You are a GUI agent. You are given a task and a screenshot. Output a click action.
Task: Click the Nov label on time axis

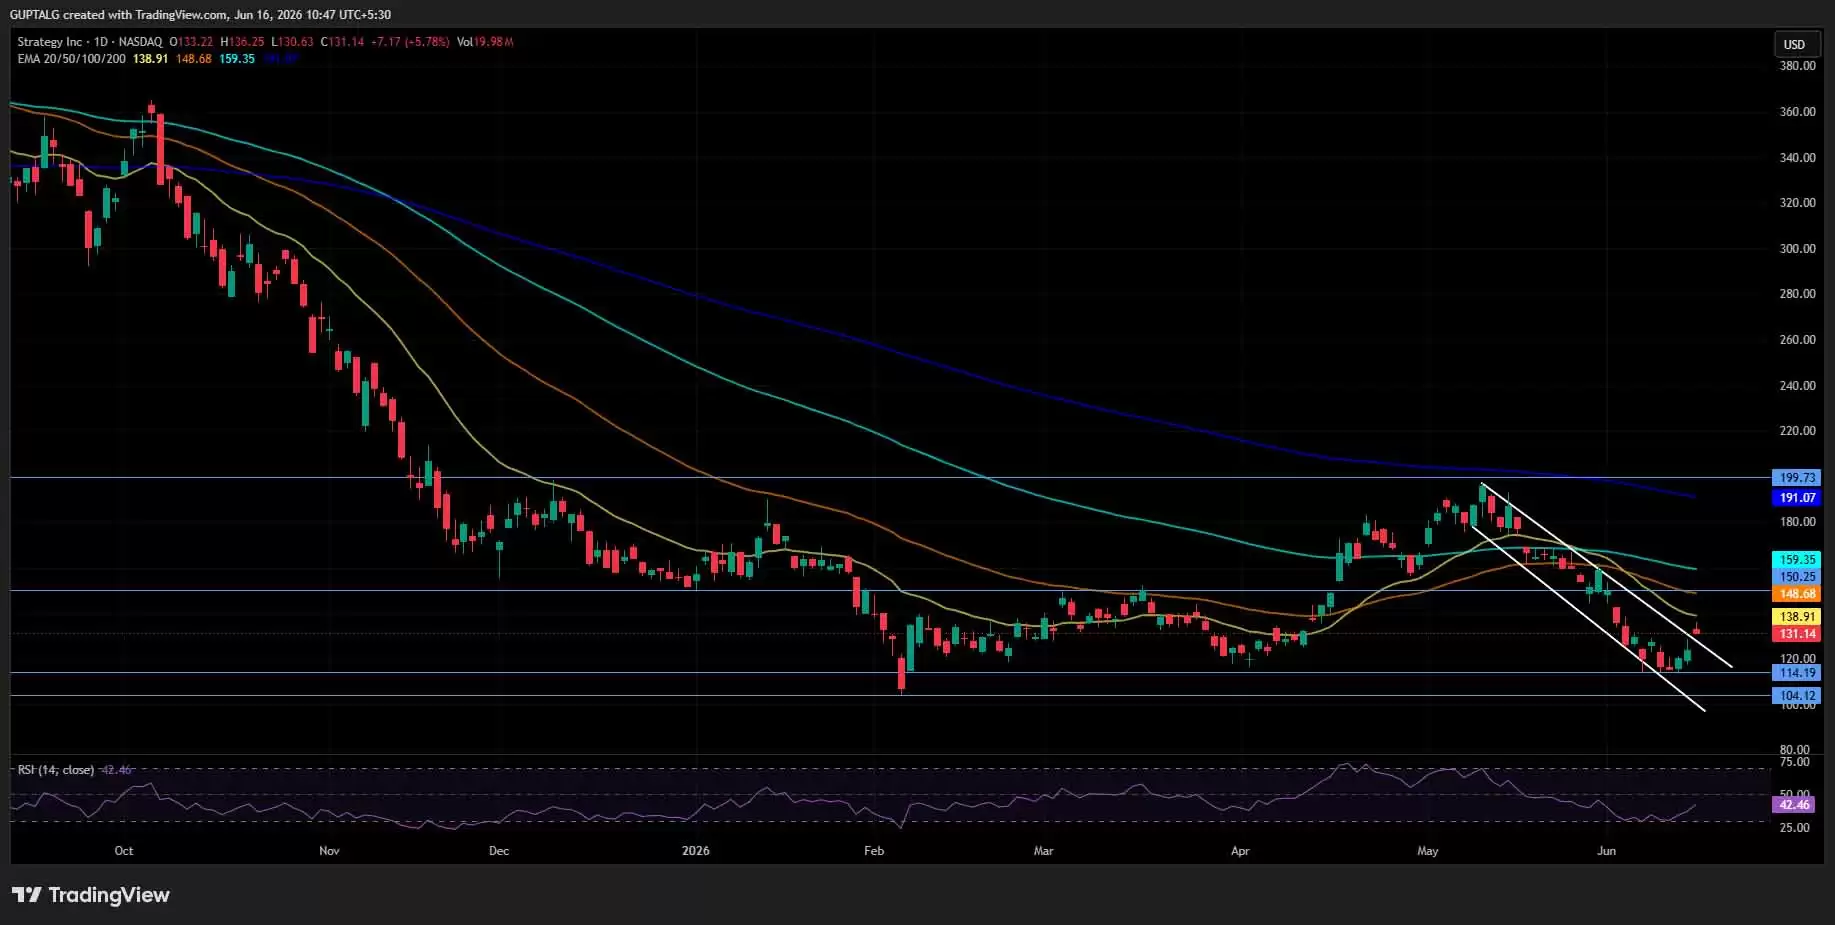(x=329, y=851)
